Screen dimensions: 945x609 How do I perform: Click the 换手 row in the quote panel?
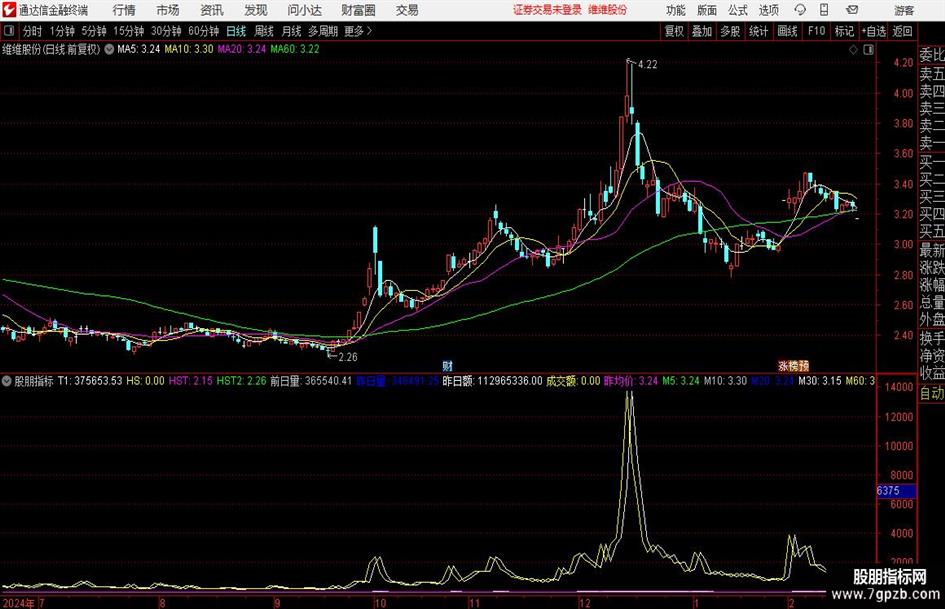(932, 338)
